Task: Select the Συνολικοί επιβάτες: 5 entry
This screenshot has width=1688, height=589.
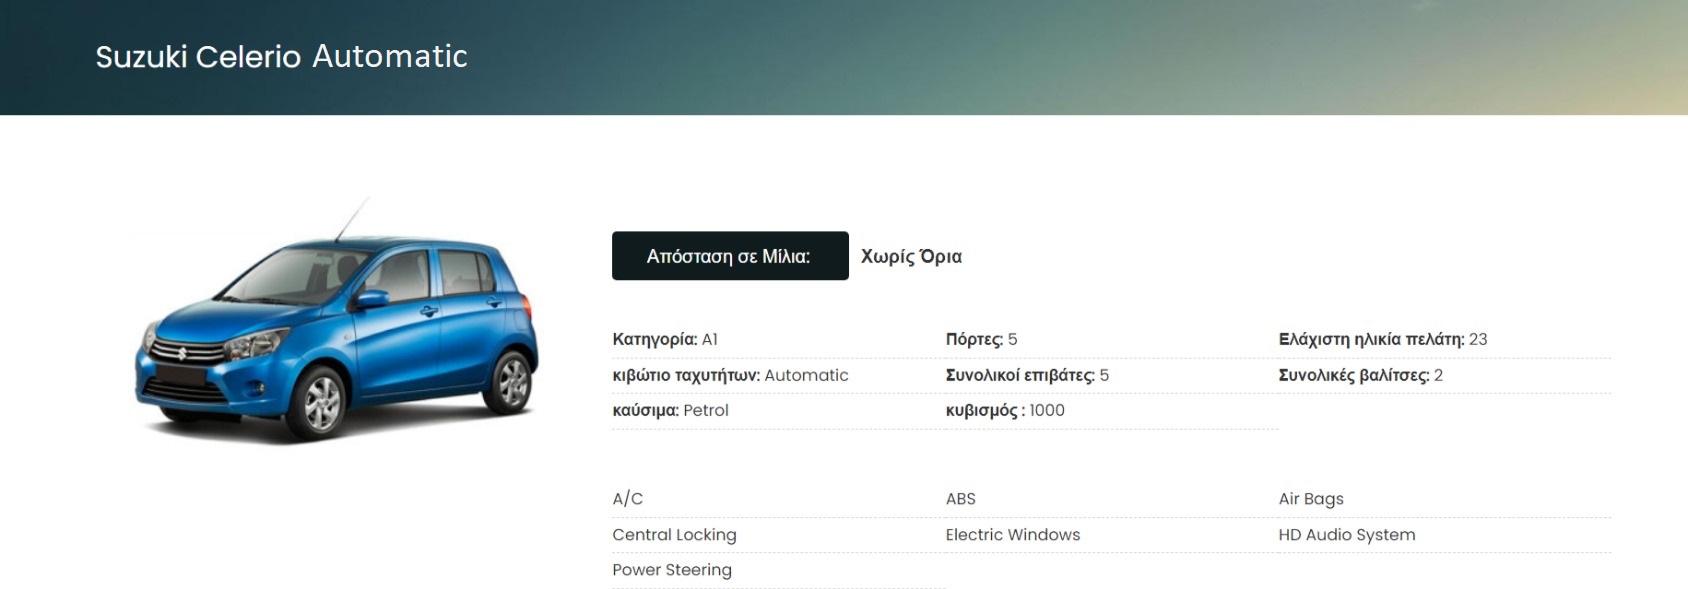Action: pos(1027,375)
